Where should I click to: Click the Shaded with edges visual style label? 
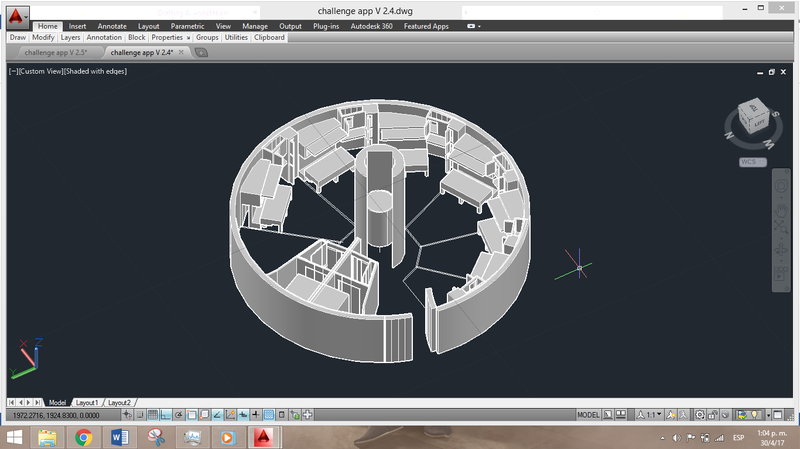coord(95,71)
